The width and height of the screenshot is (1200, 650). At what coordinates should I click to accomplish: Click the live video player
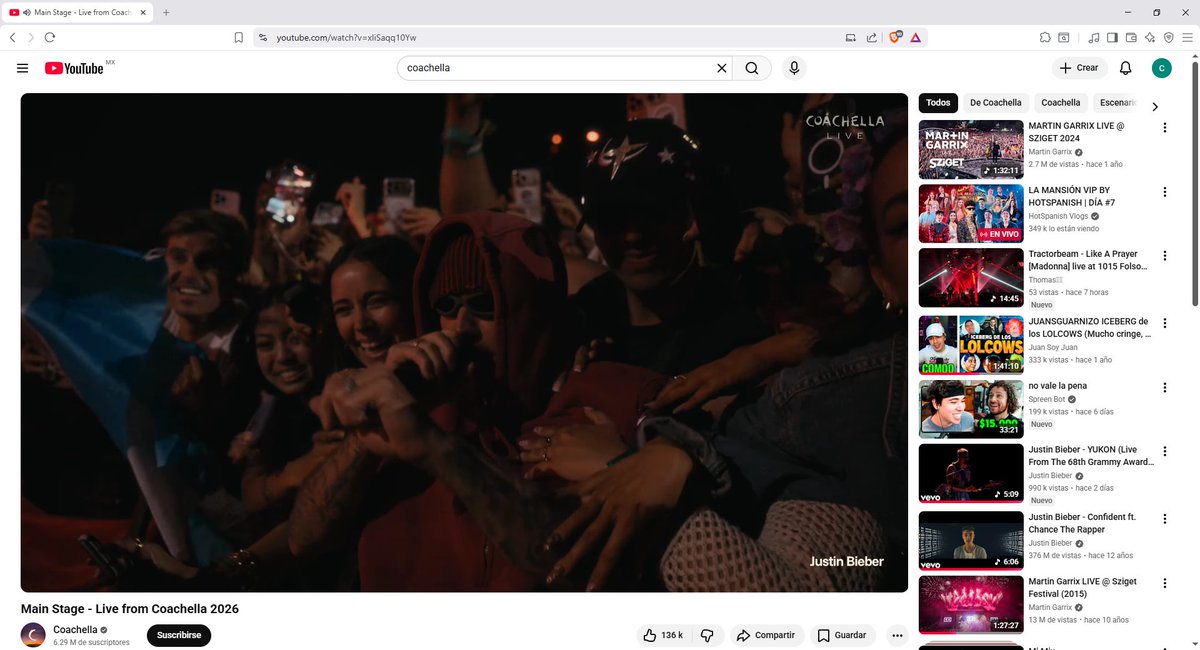(464, 342)
